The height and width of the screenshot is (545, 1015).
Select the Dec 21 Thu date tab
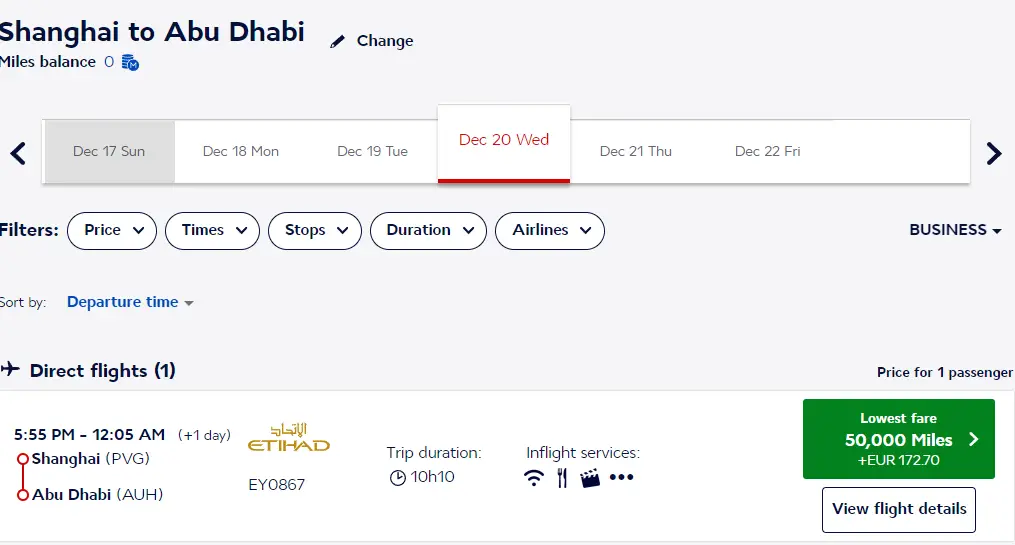pos(636,152)
